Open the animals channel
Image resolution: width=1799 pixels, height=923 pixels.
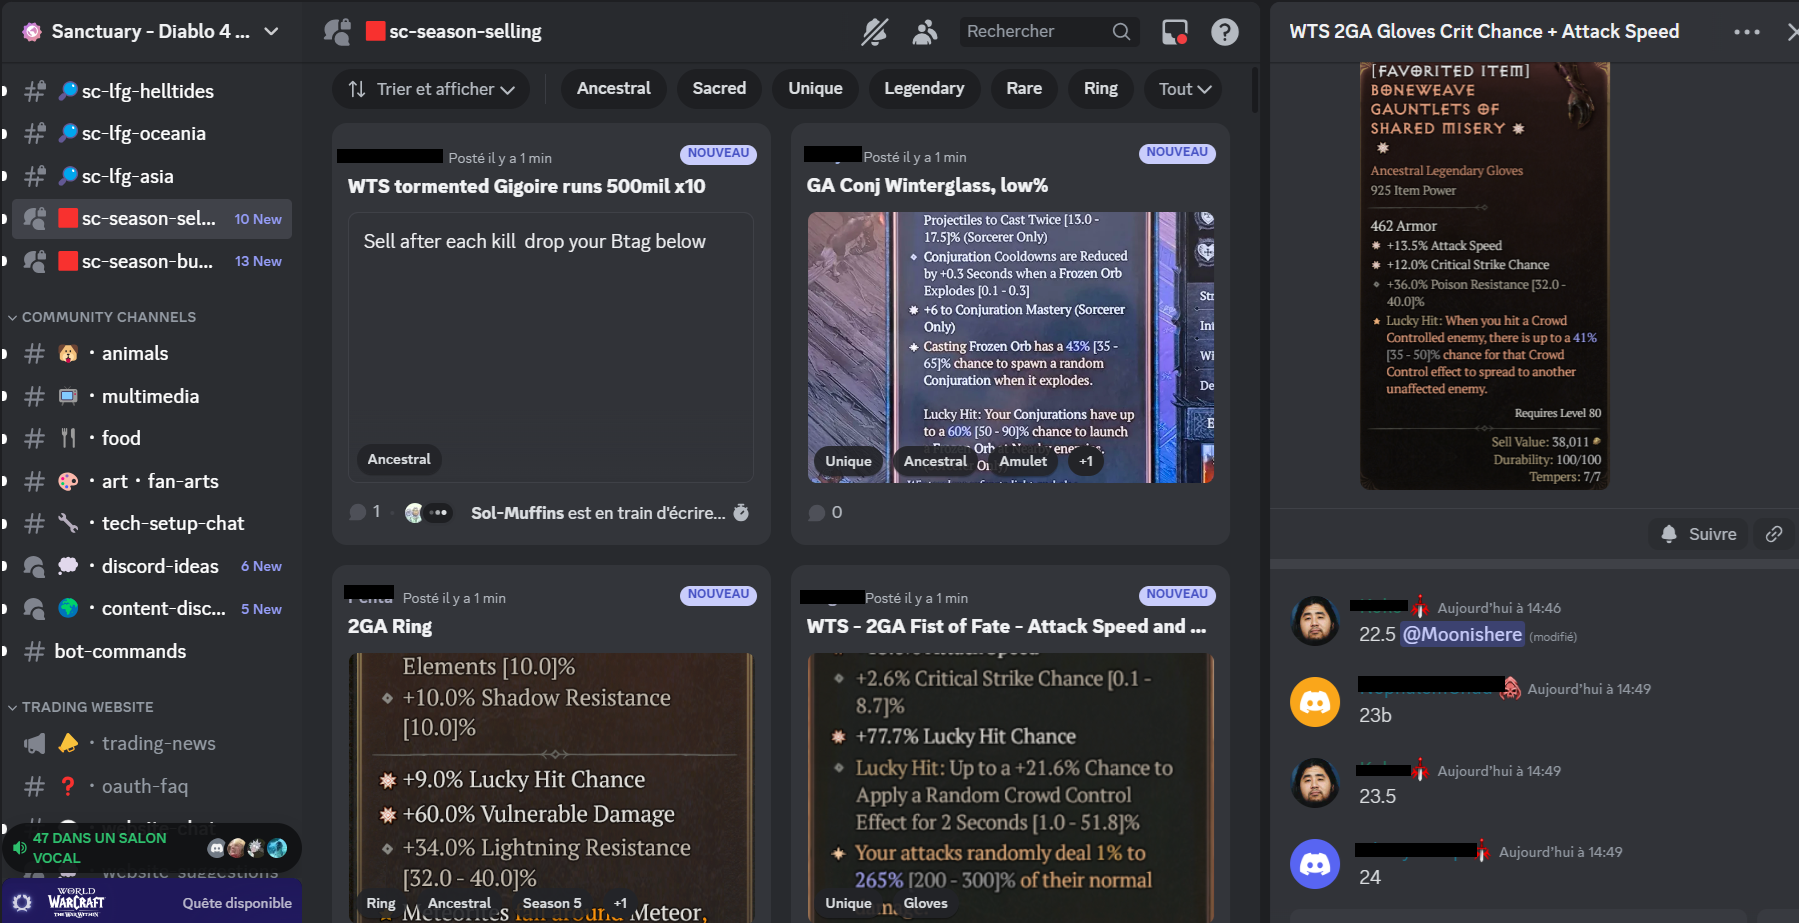coord(152,353)
